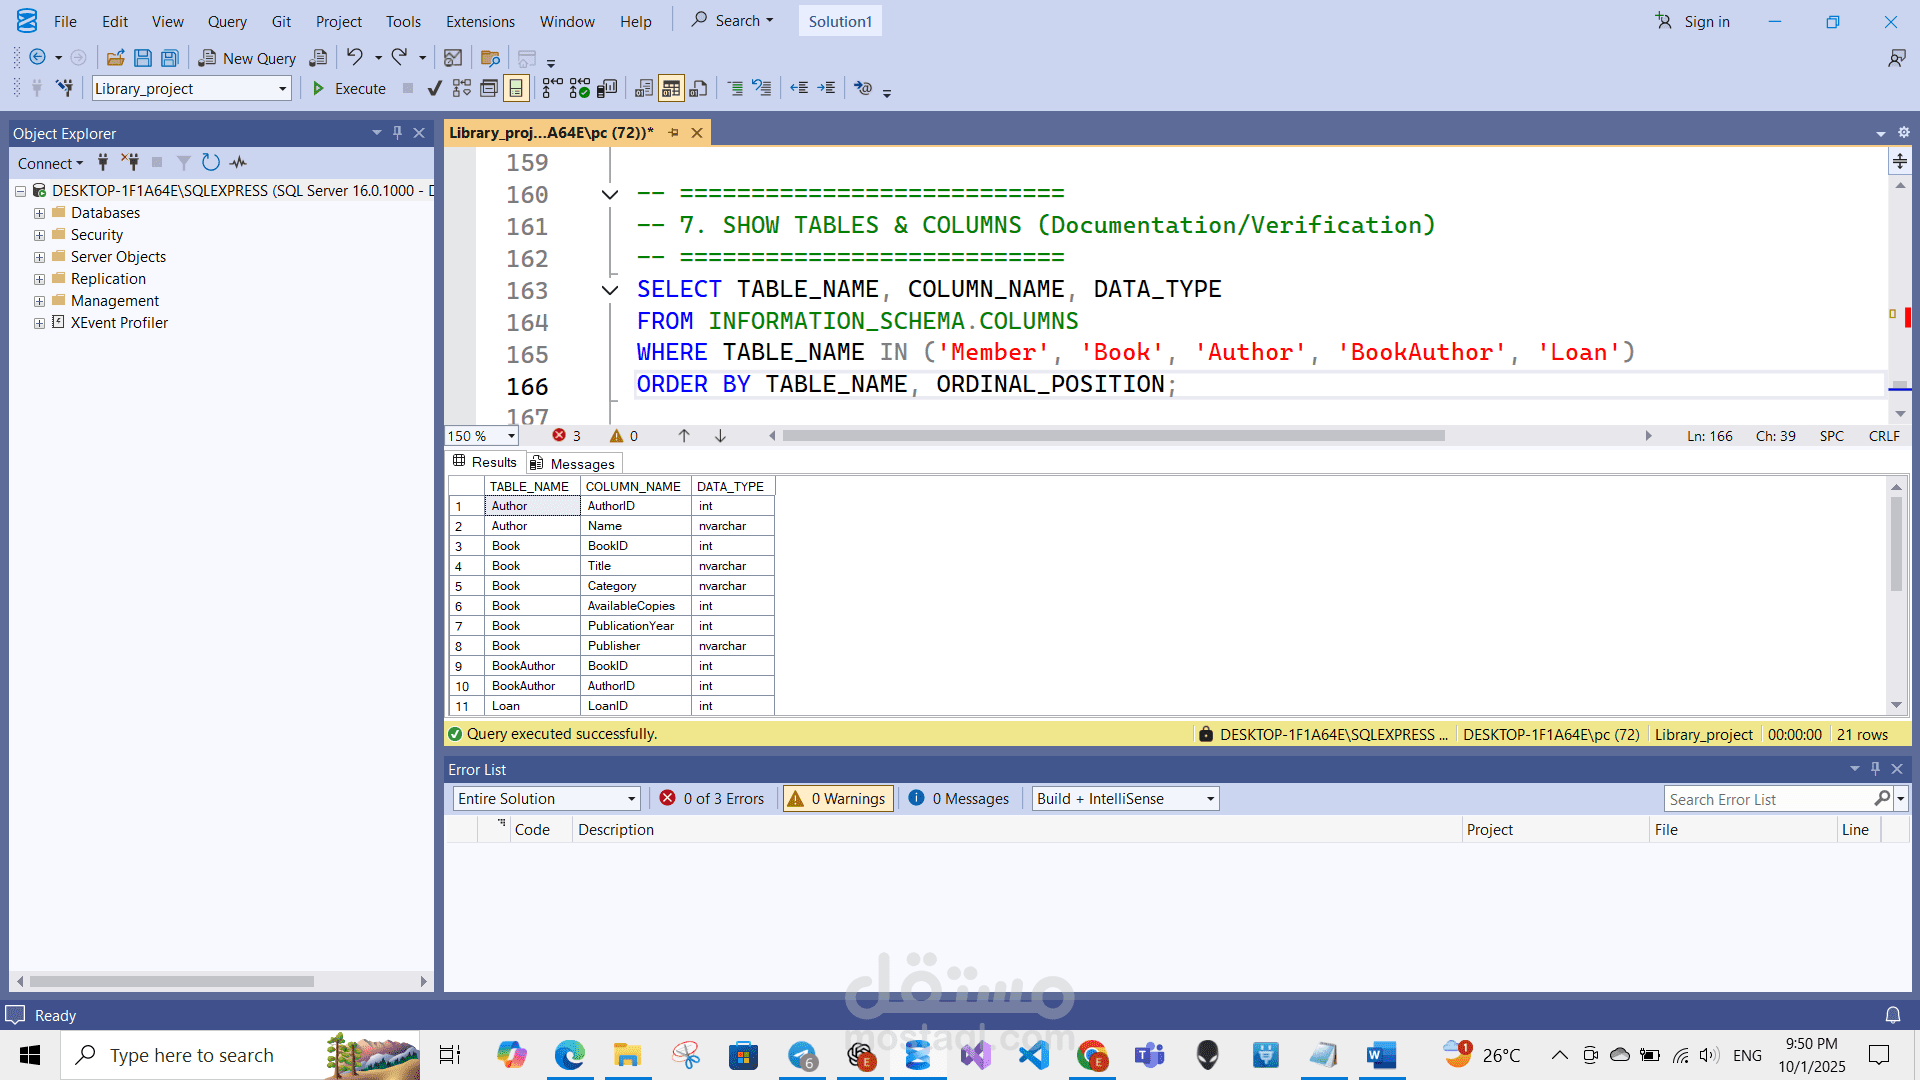
Task: Click Connect Object Explorer plug icon
Action: pyautogui.click(x=103, y=162)
